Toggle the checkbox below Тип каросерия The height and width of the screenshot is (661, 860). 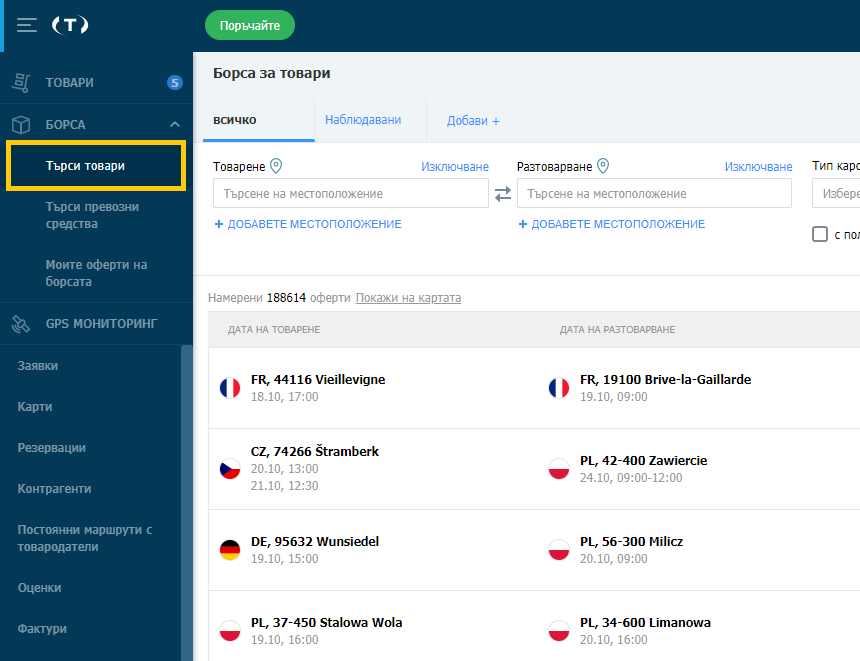coord(820,234)
